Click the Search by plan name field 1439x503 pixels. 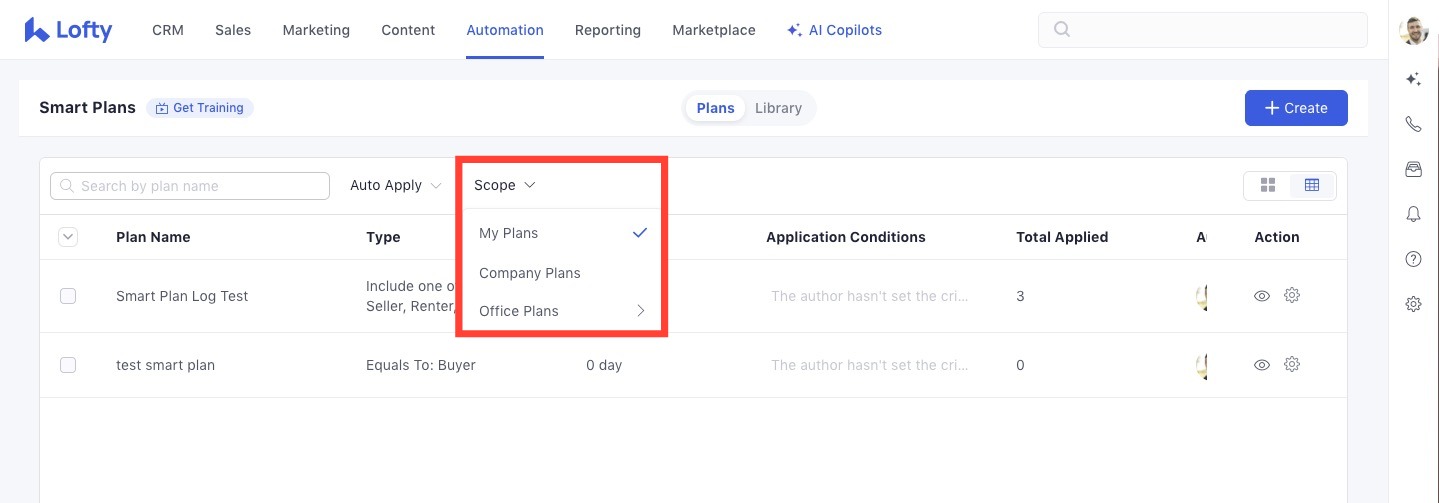click(190, 186)
